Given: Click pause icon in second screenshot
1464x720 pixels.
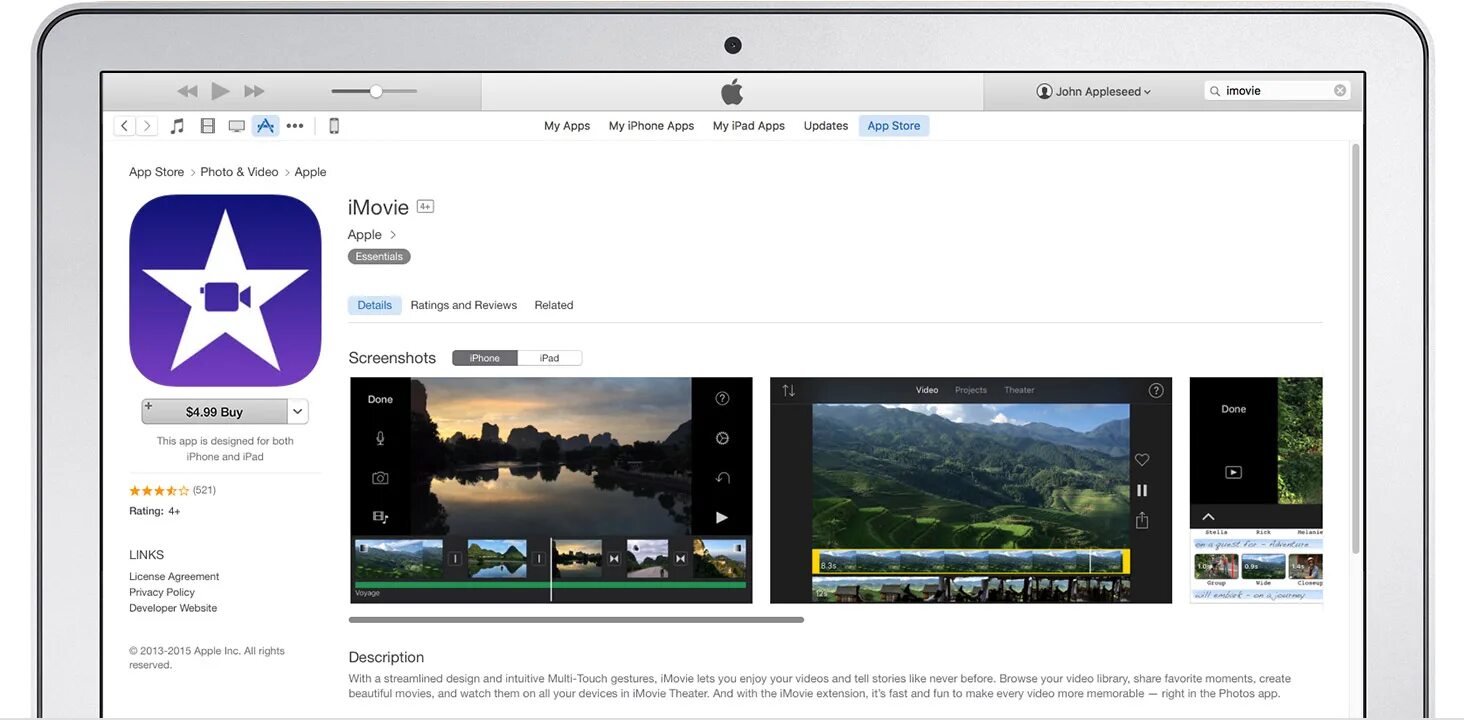Looking at the screenshot, I should (x=1142, y=490).
